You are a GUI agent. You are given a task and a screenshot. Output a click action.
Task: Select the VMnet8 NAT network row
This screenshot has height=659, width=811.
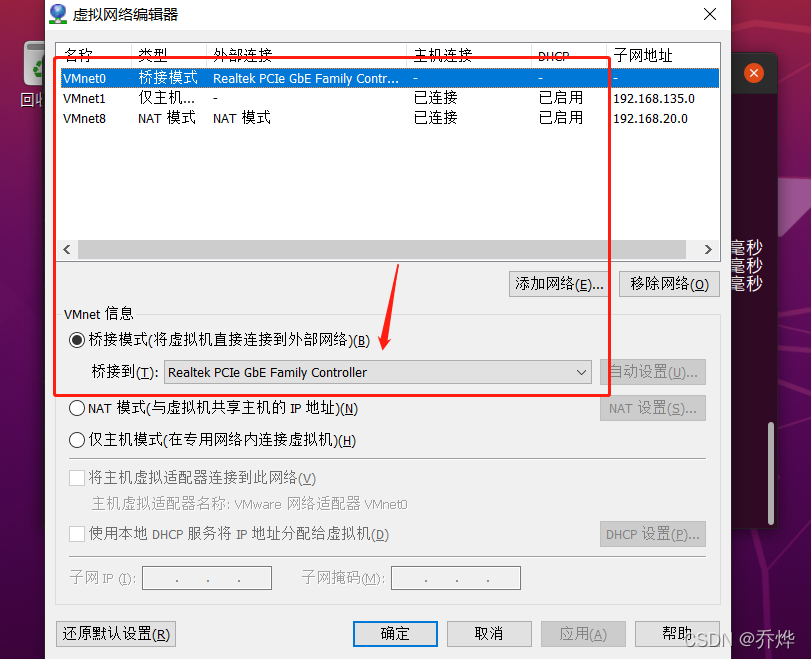tap(389, 118)
